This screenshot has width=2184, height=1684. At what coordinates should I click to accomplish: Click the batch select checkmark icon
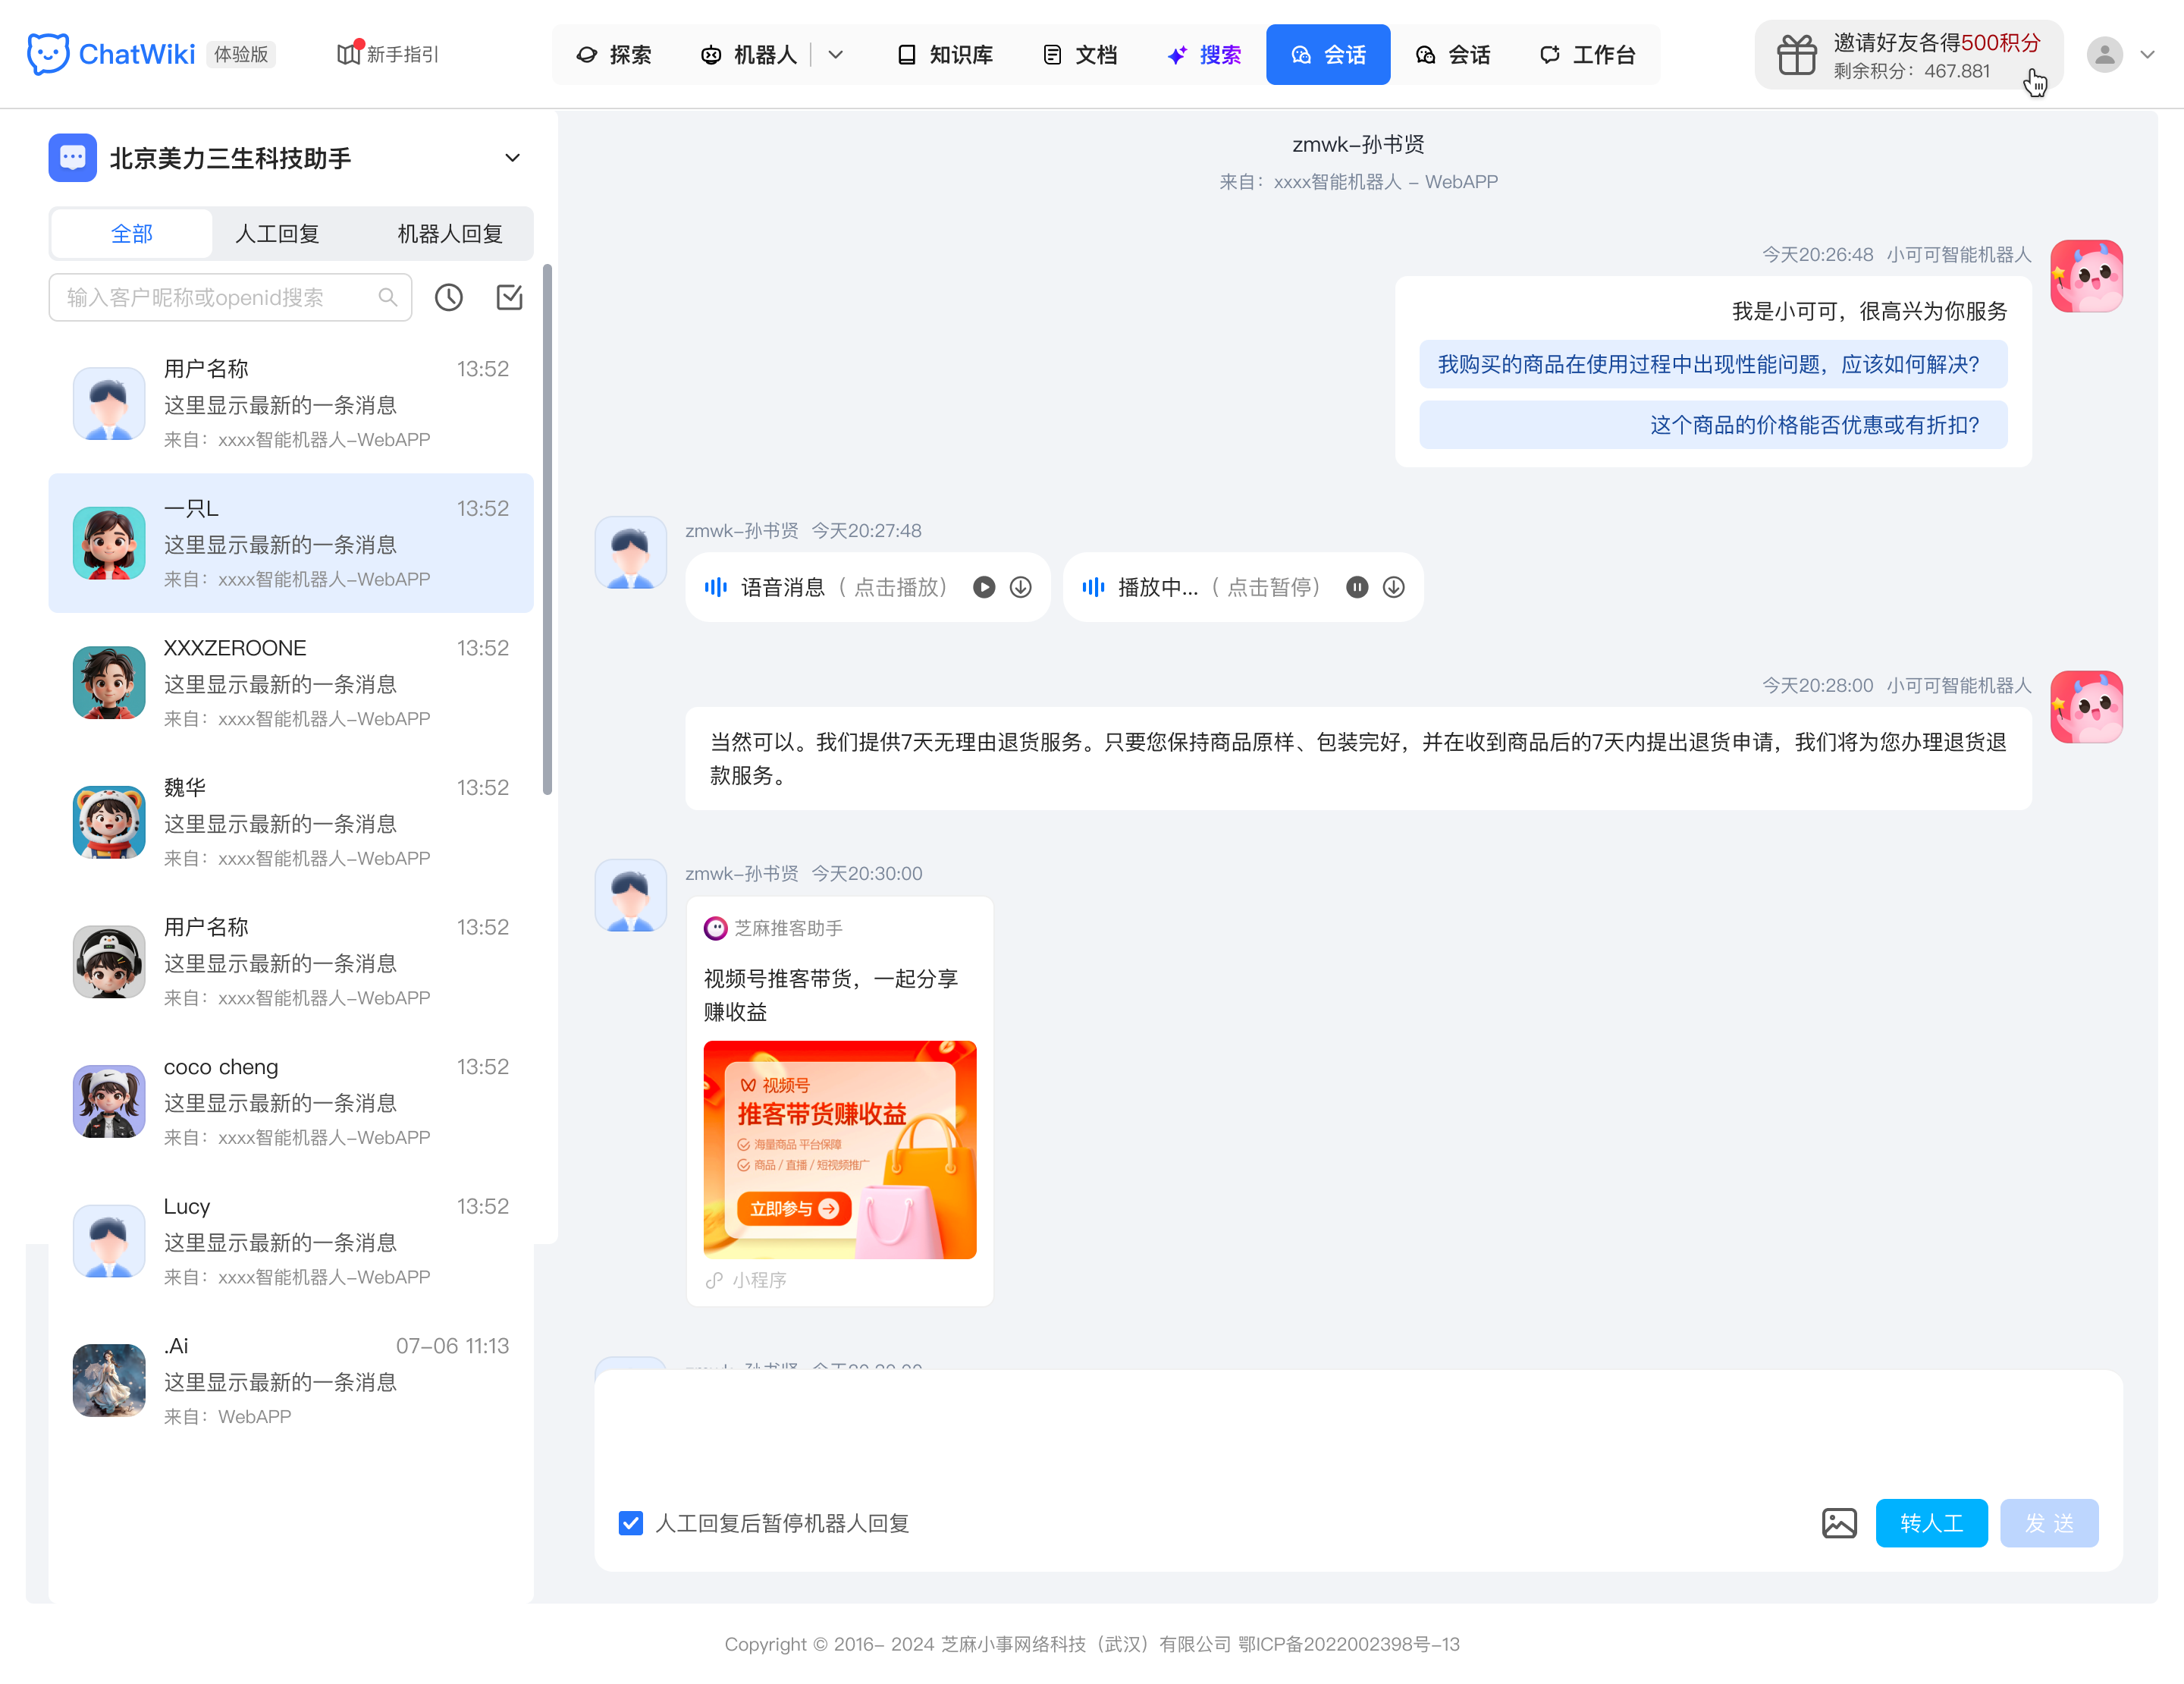(x=510, y=297)
